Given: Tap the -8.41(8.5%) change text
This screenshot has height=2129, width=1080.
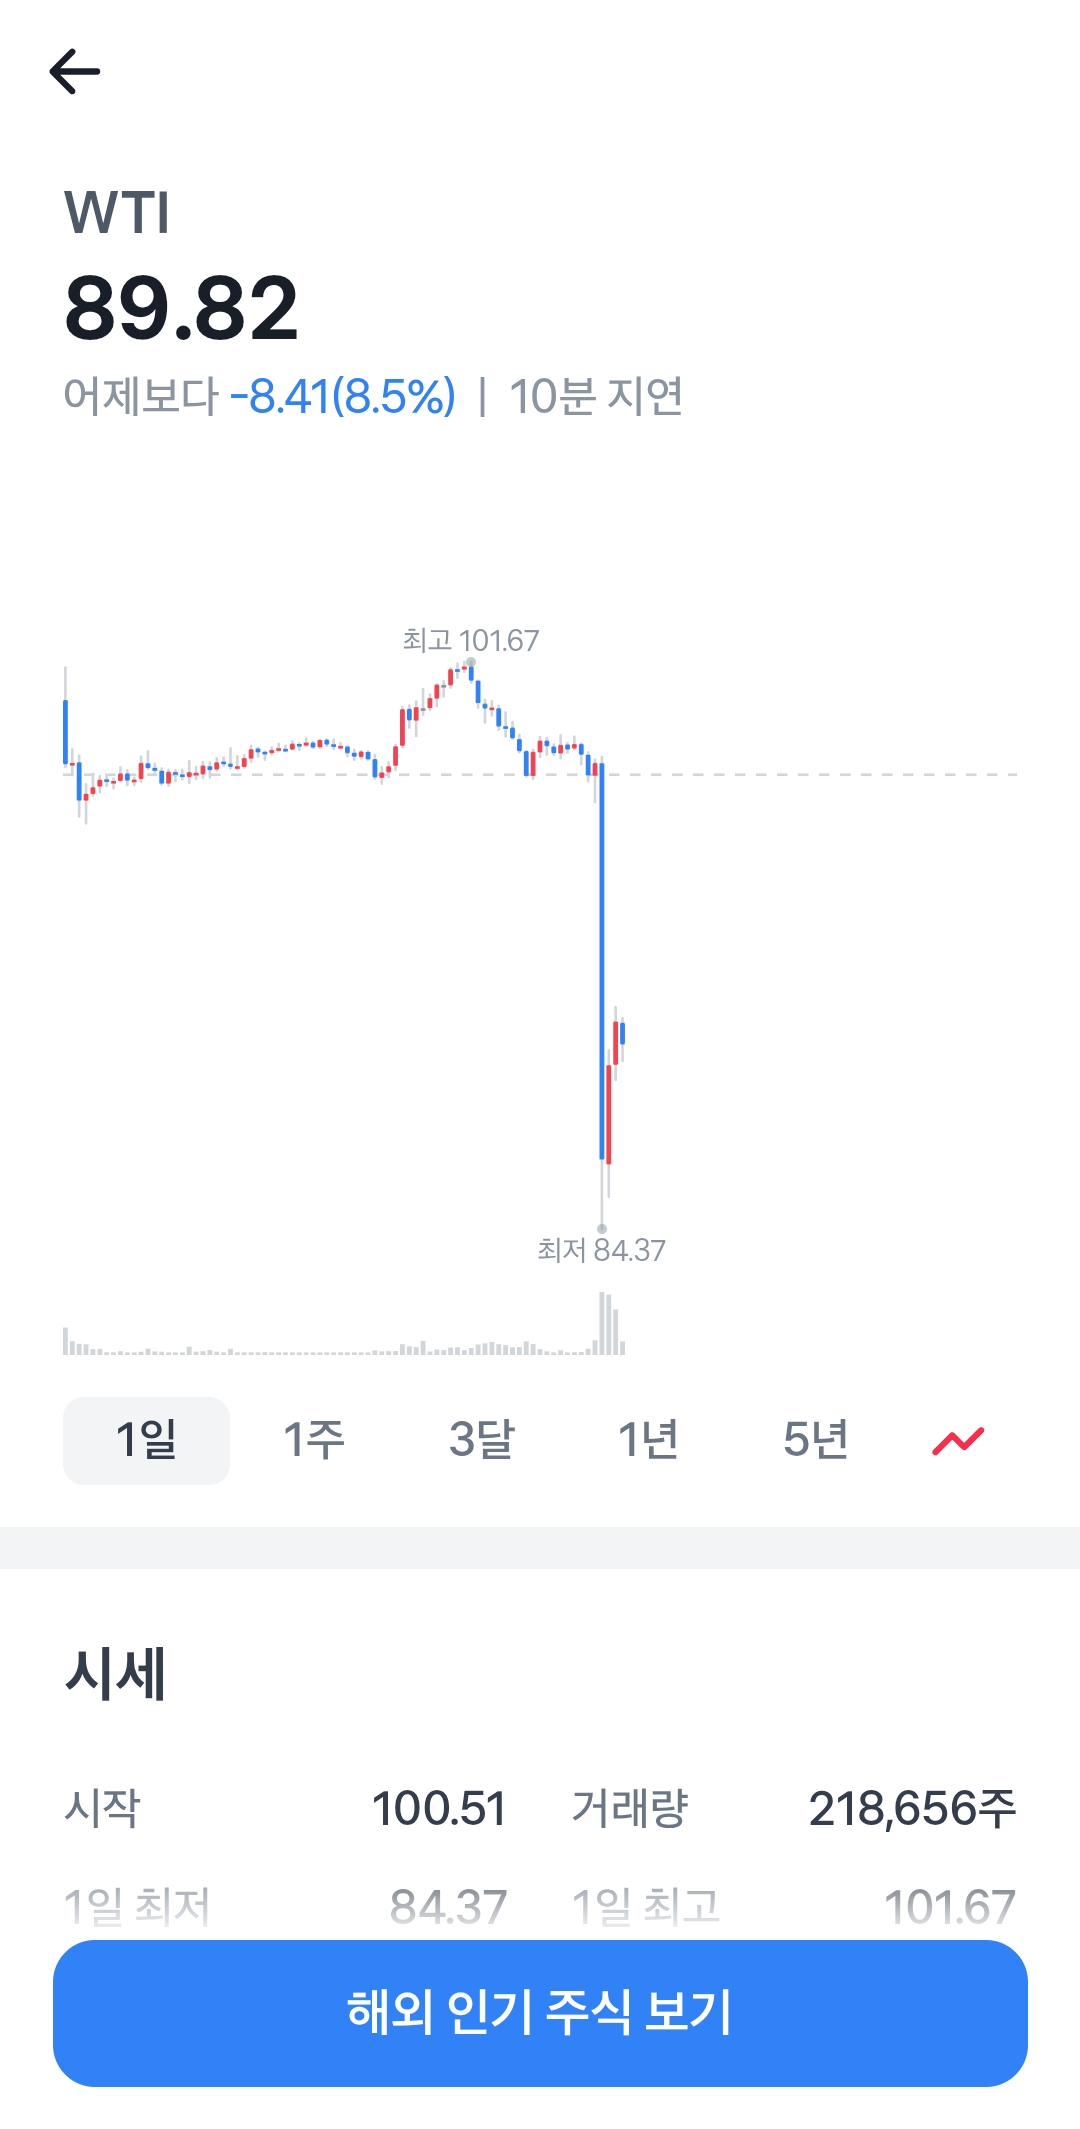Looking at the screenshot, I should [x=342, y=397].
